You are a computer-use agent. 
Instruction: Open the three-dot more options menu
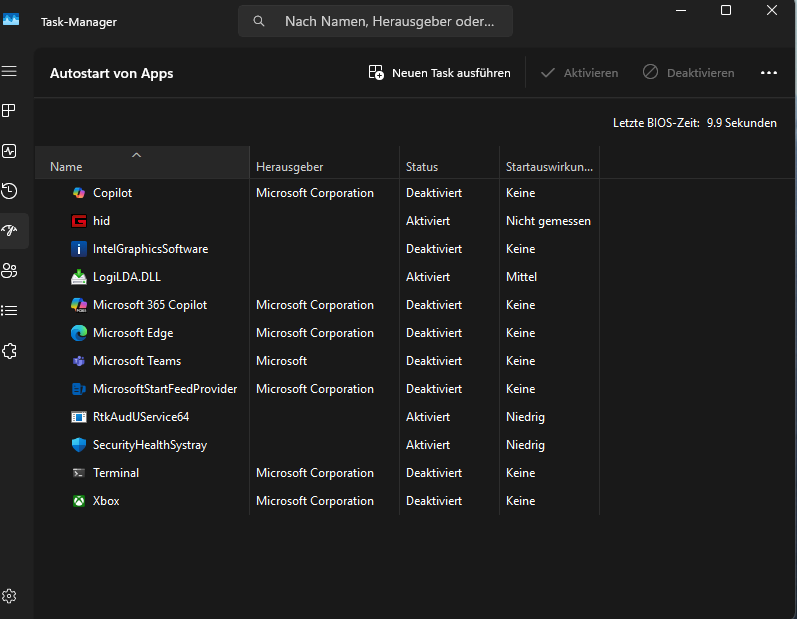tap(769, 73)
